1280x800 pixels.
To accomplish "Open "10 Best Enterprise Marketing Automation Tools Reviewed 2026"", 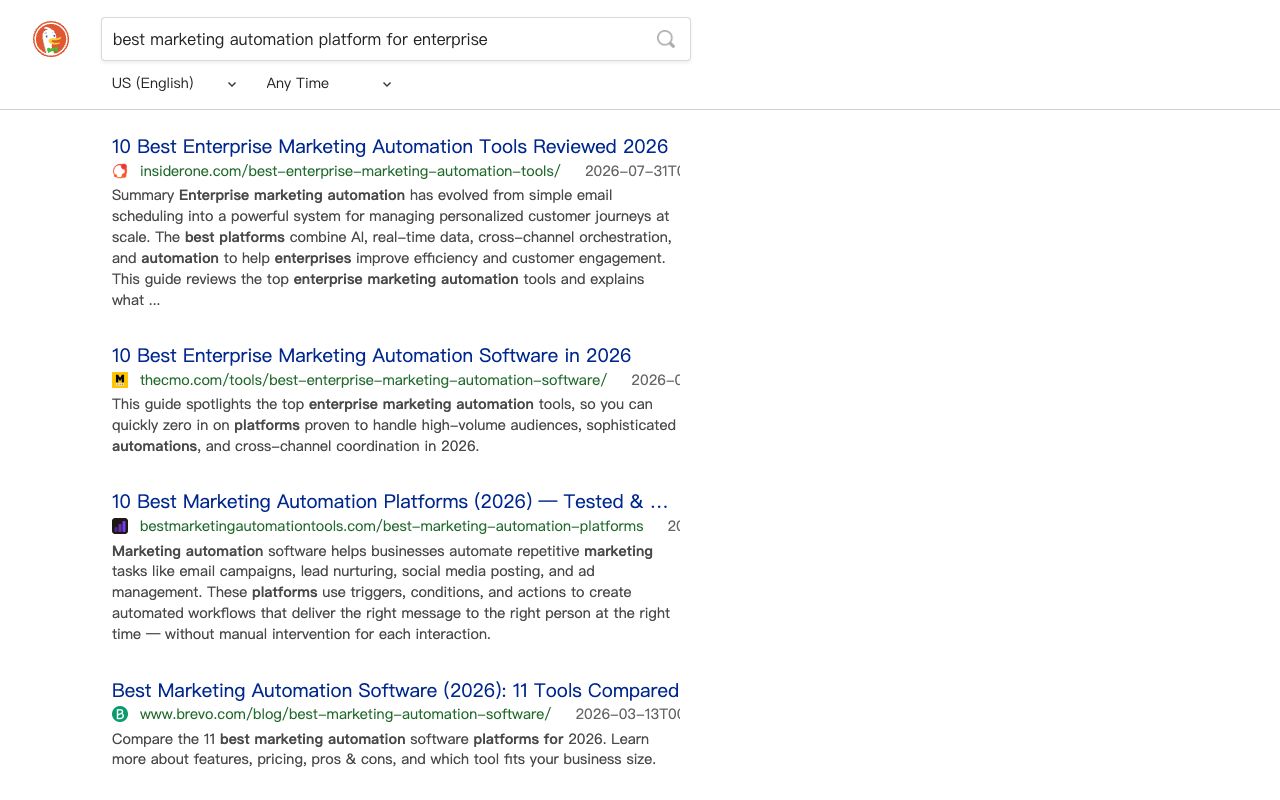I will pyautogui.click(x=390, y=147).
